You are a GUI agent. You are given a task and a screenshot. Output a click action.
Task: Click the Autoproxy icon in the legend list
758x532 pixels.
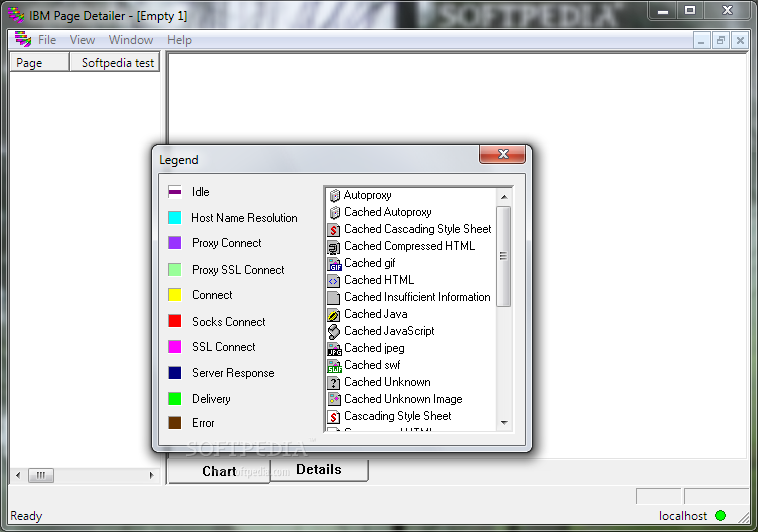point(335,195)
